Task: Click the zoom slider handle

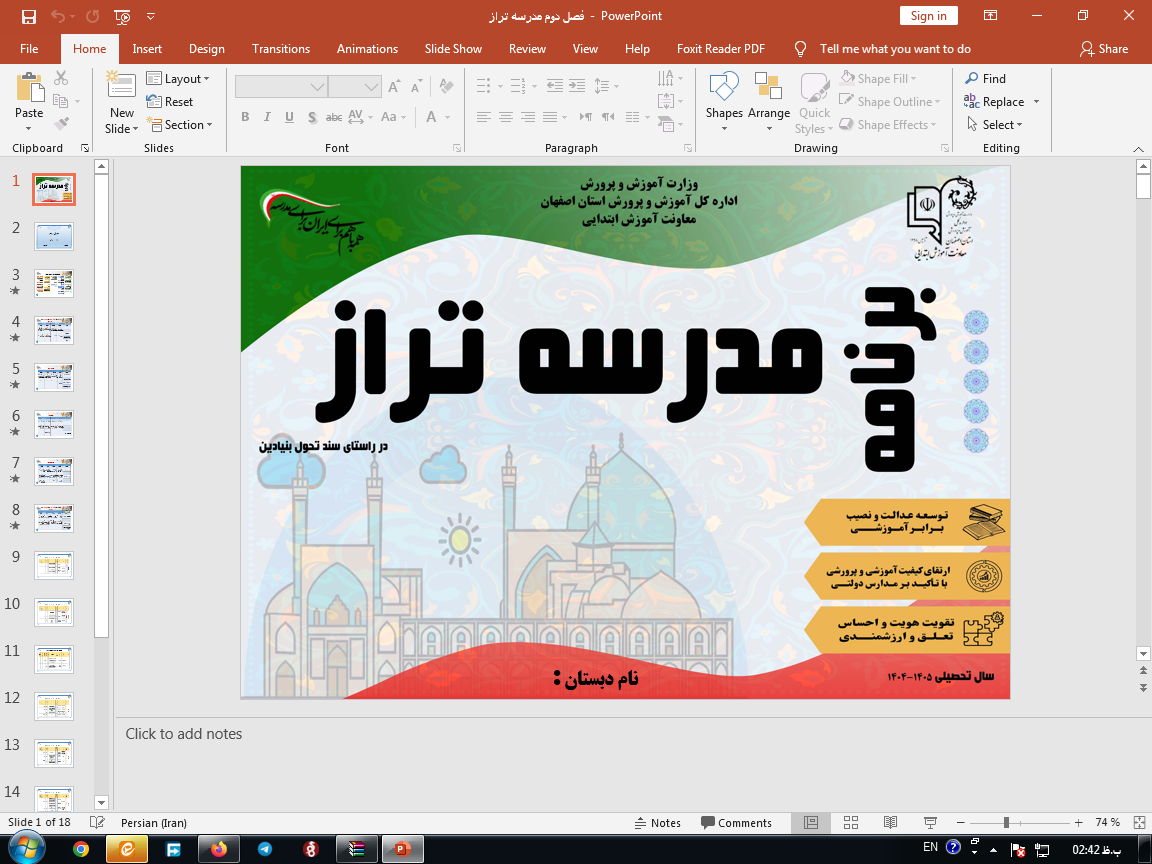Action: tap(1005, 823)
